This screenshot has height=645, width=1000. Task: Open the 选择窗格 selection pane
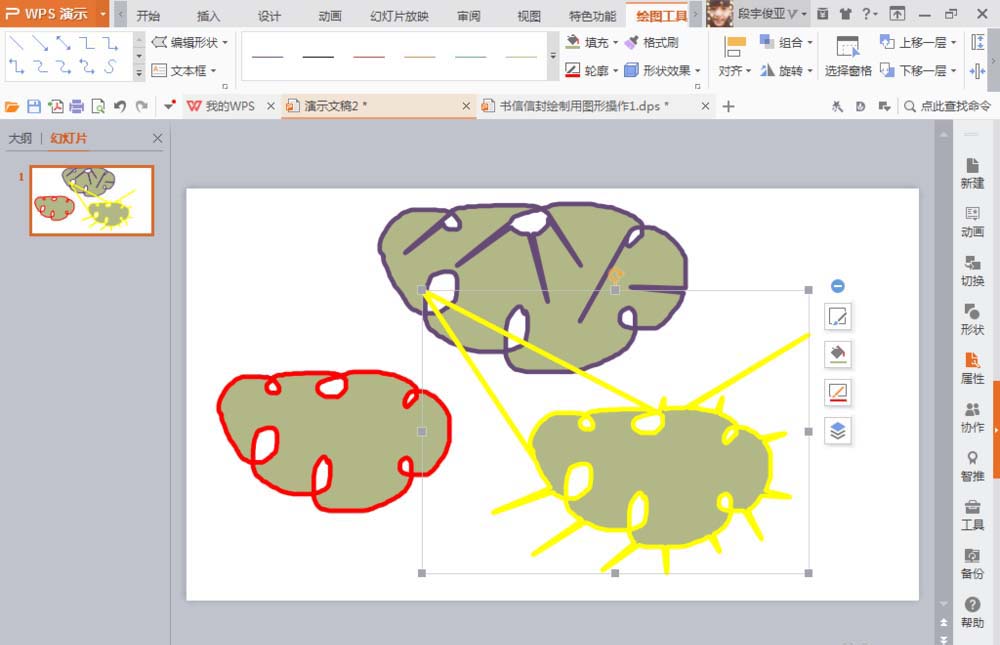click(848, 57)
